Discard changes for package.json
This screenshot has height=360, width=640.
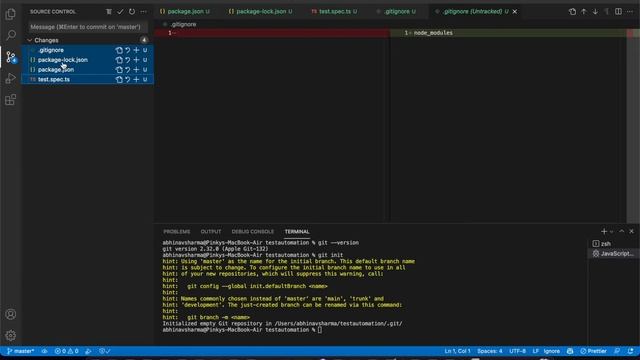(x=128, y=70)
